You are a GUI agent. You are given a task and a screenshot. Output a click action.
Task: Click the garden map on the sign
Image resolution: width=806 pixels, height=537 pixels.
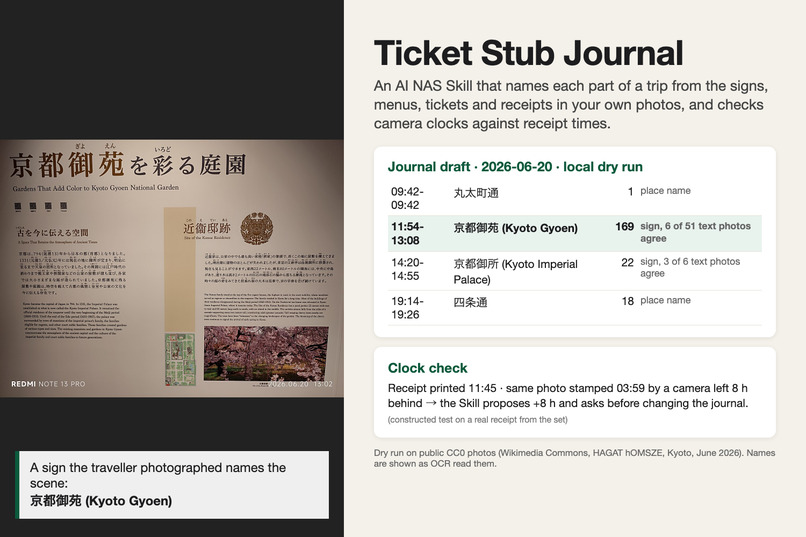(x=180, y=360)
